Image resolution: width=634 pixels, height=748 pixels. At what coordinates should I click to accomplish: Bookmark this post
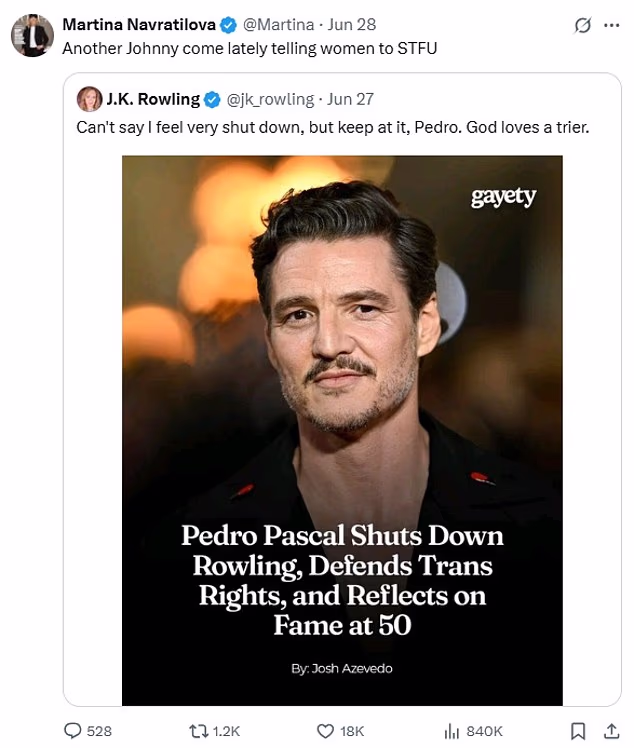577,731
